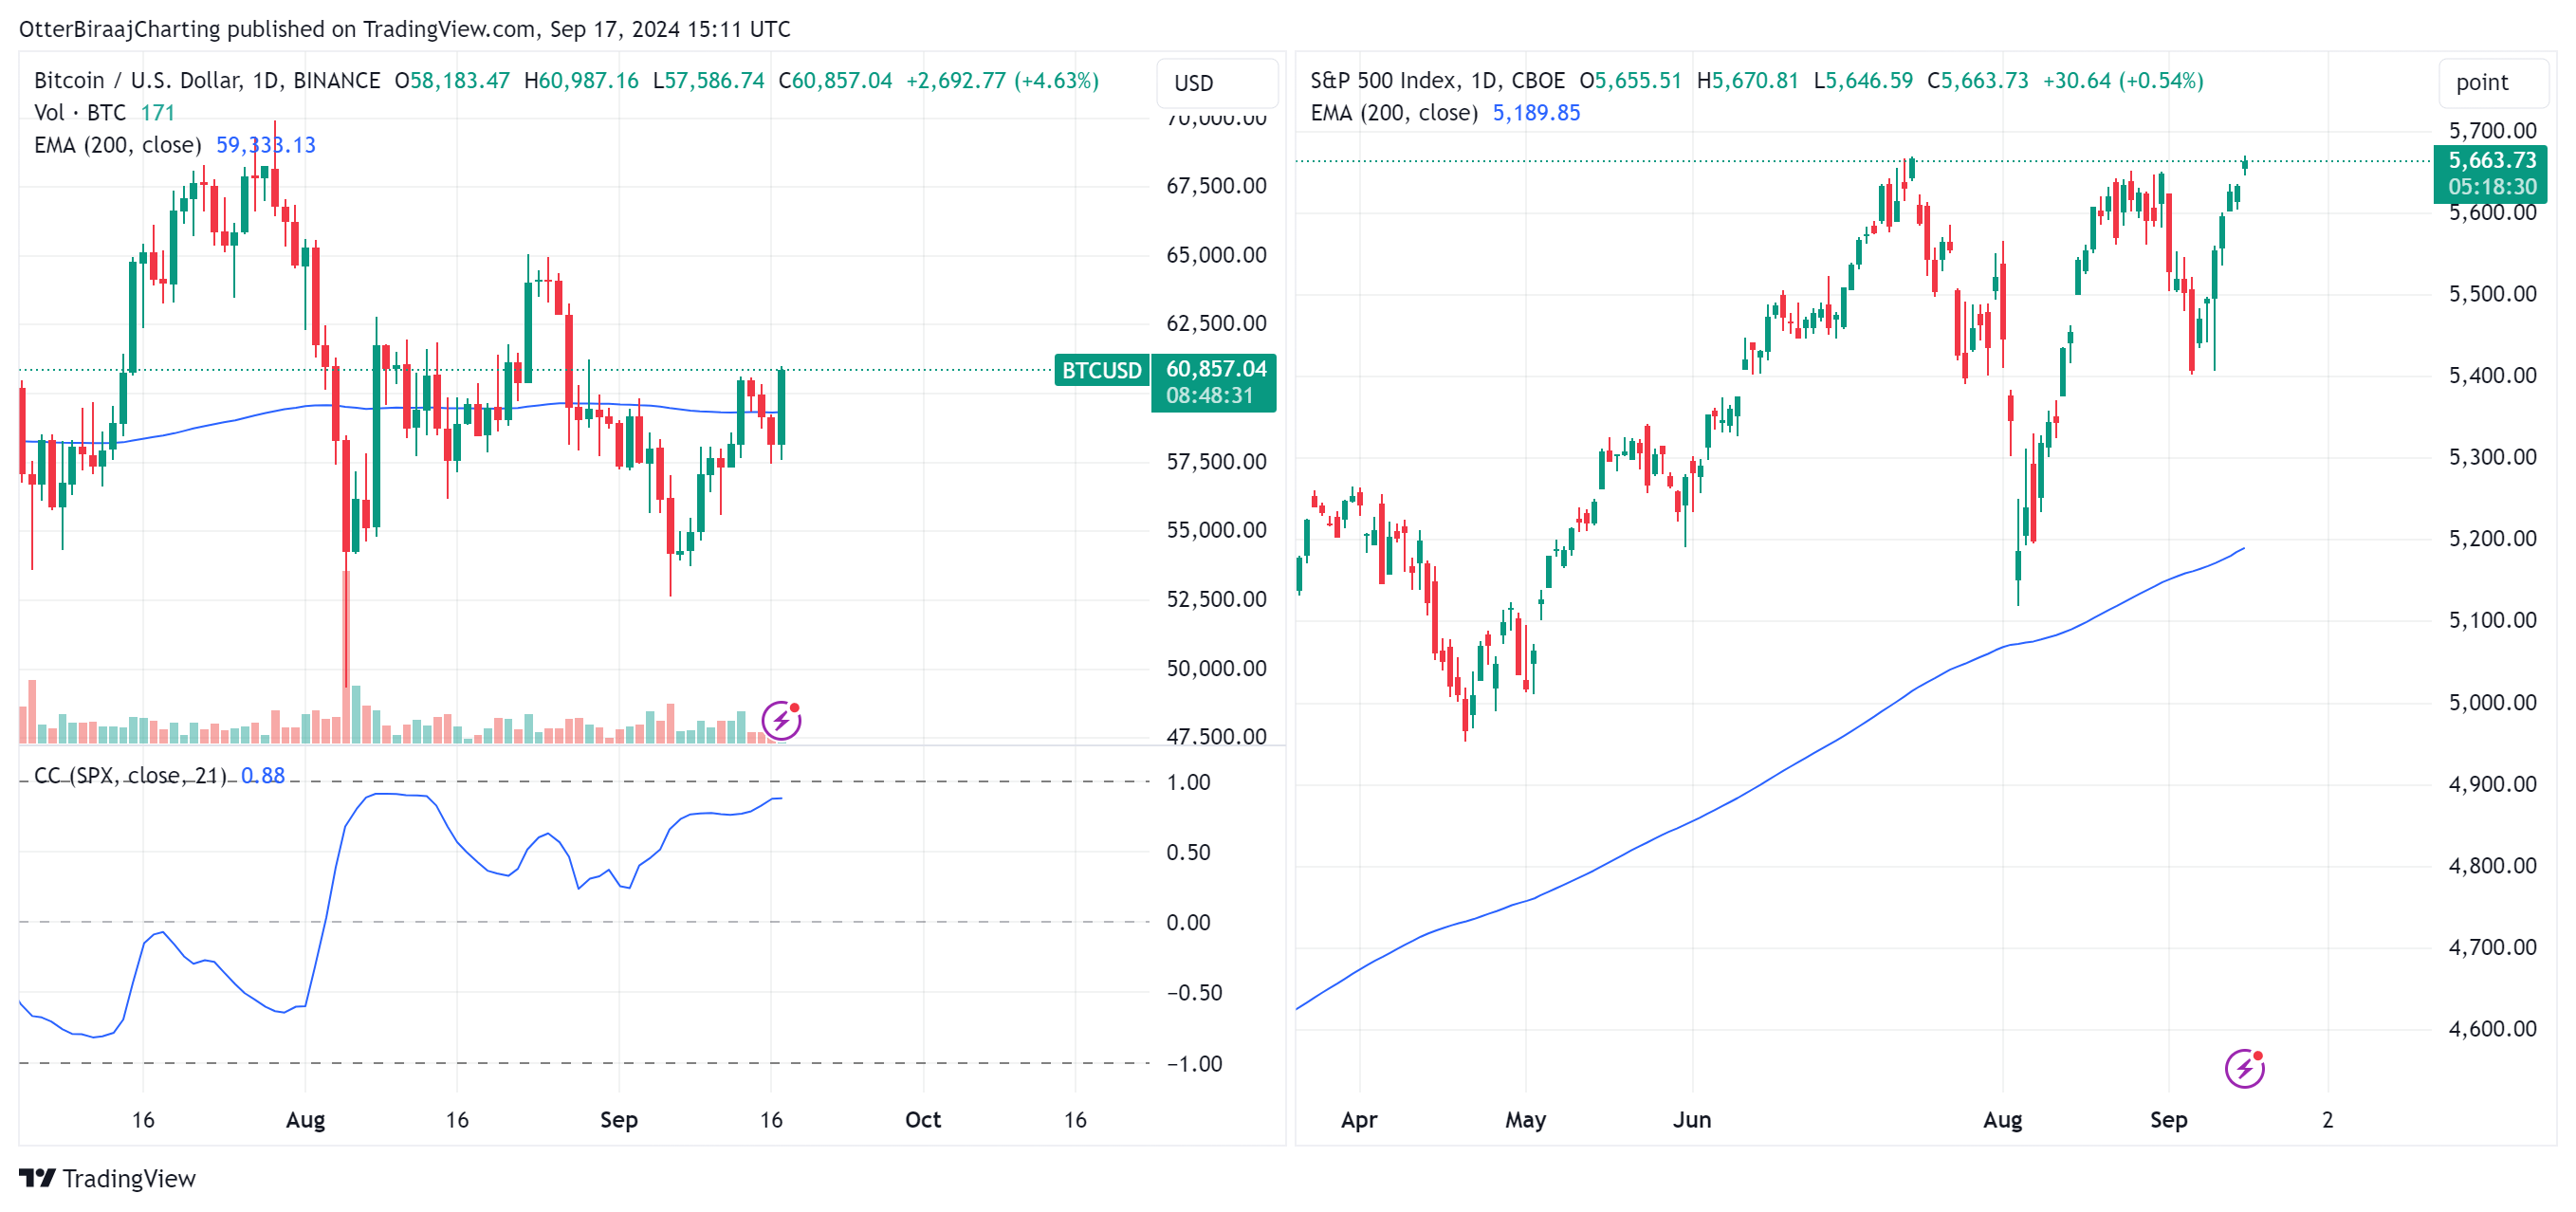Click the 0.50 correlation scale label
Screen dimensions: 2576x1212
click(x=1188, y=852)
